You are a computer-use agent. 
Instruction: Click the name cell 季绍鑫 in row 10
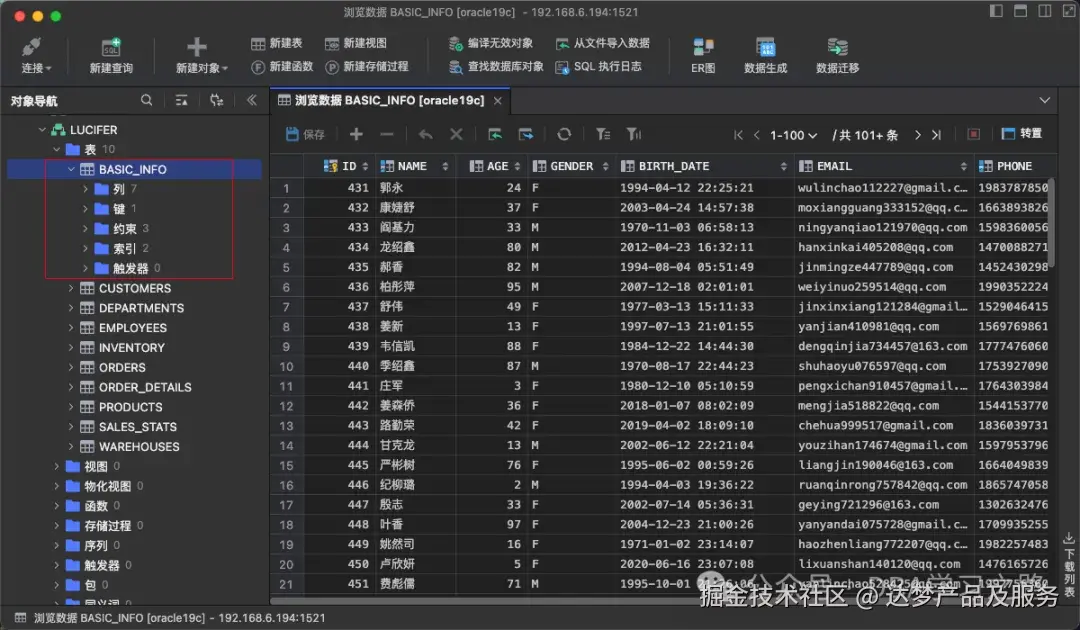click(414, 366)
